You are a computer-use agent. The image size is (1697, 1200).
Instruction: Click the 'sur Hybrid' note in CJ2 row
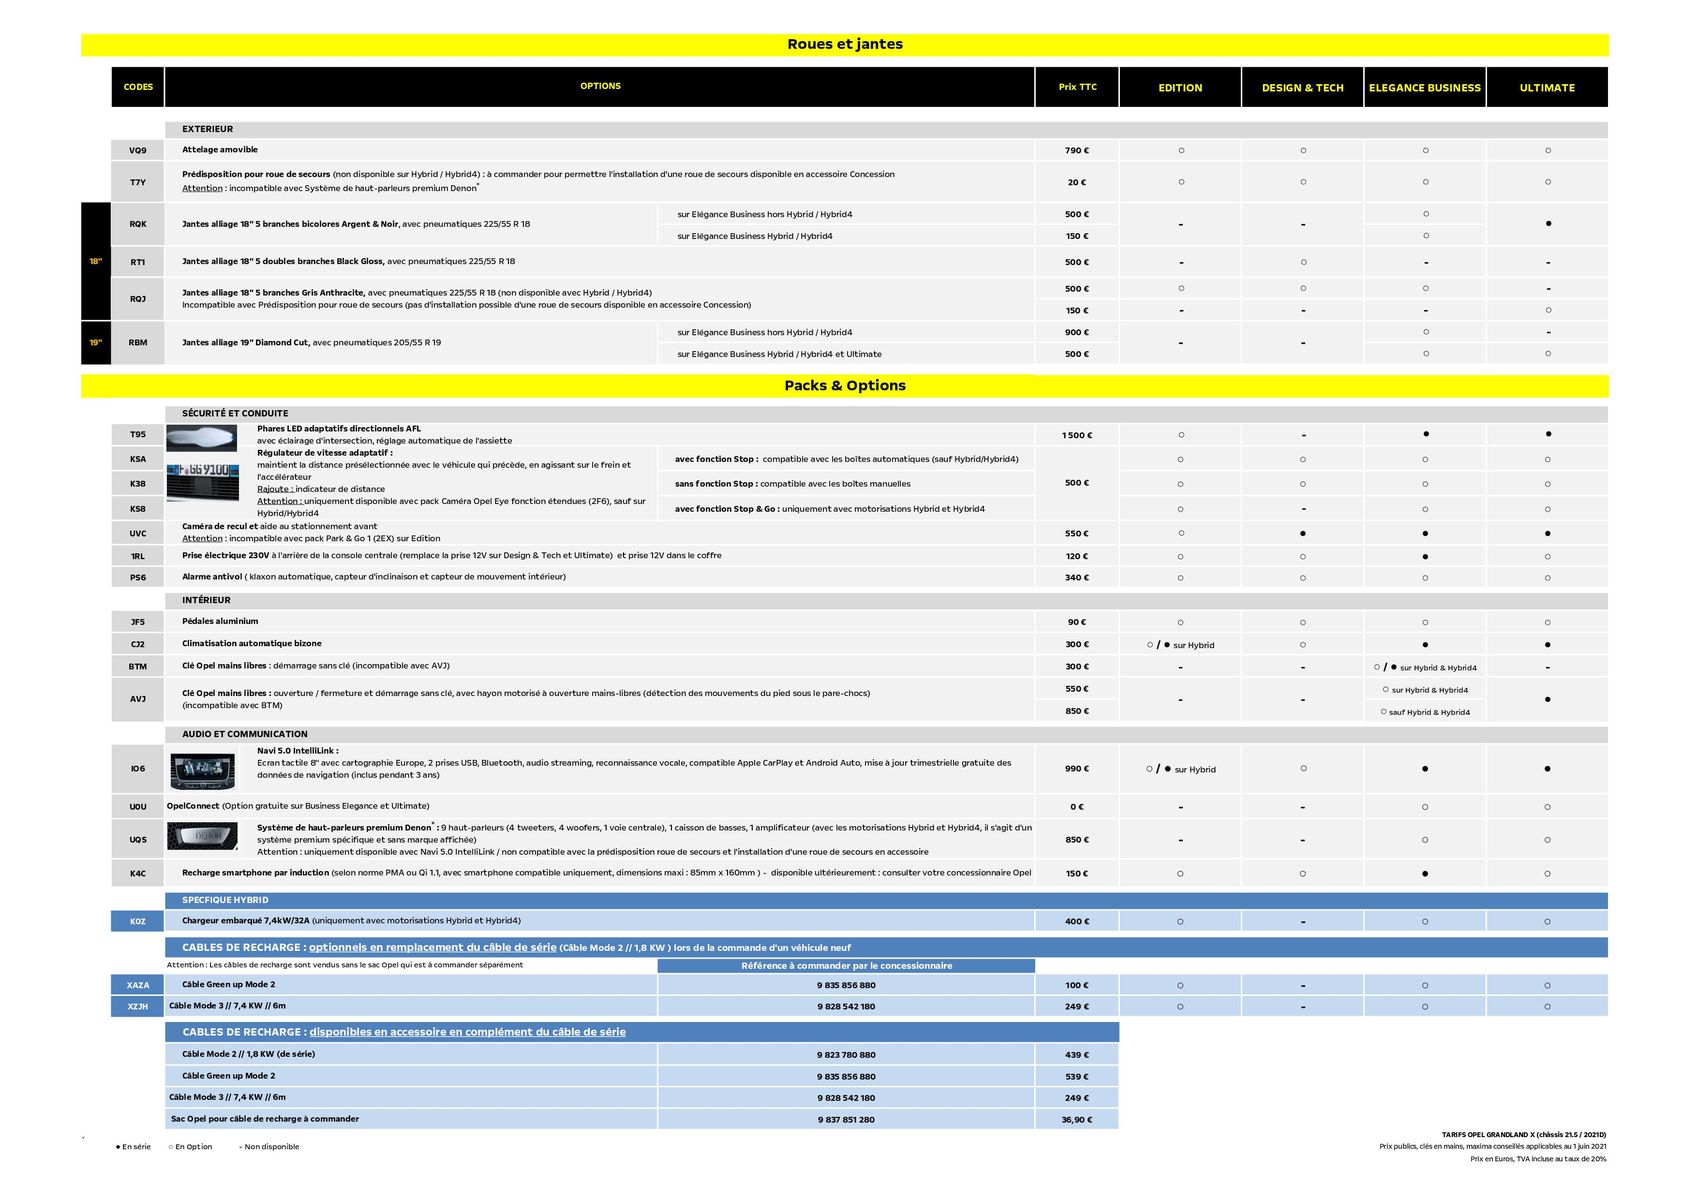click(1194, 645)
